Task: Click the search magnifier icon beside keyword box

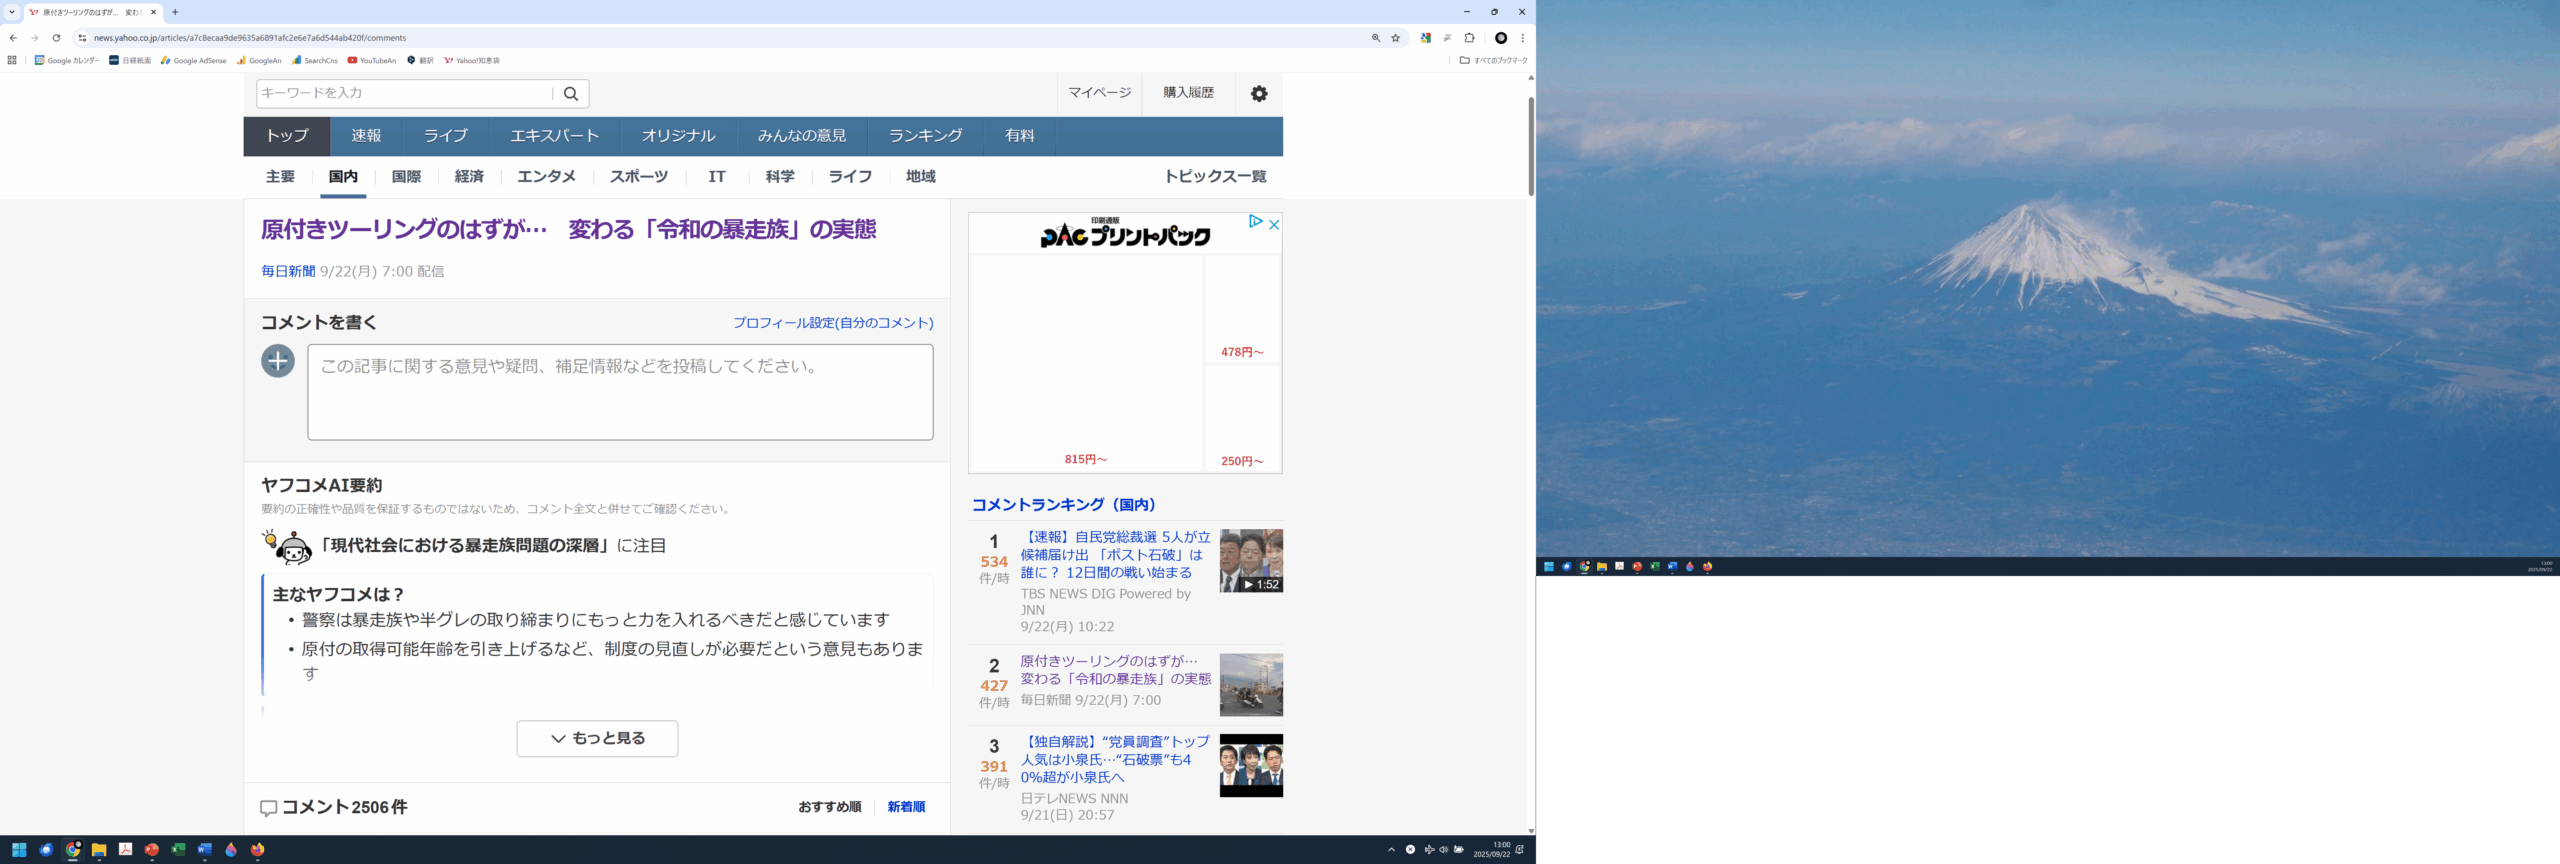Action: pyautogui.click(x=571, y=94)
